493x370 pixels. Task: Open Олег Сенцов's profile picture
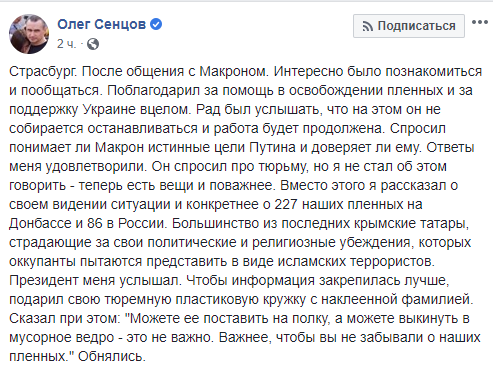tap(29, 34)
